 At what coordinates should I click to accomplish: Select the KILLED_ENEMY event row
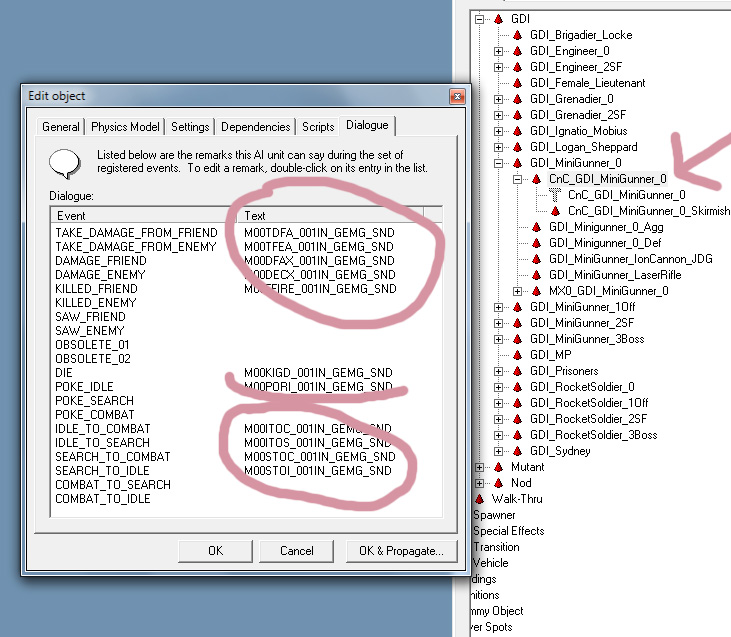pyautogui.click(x=96, y=303)
